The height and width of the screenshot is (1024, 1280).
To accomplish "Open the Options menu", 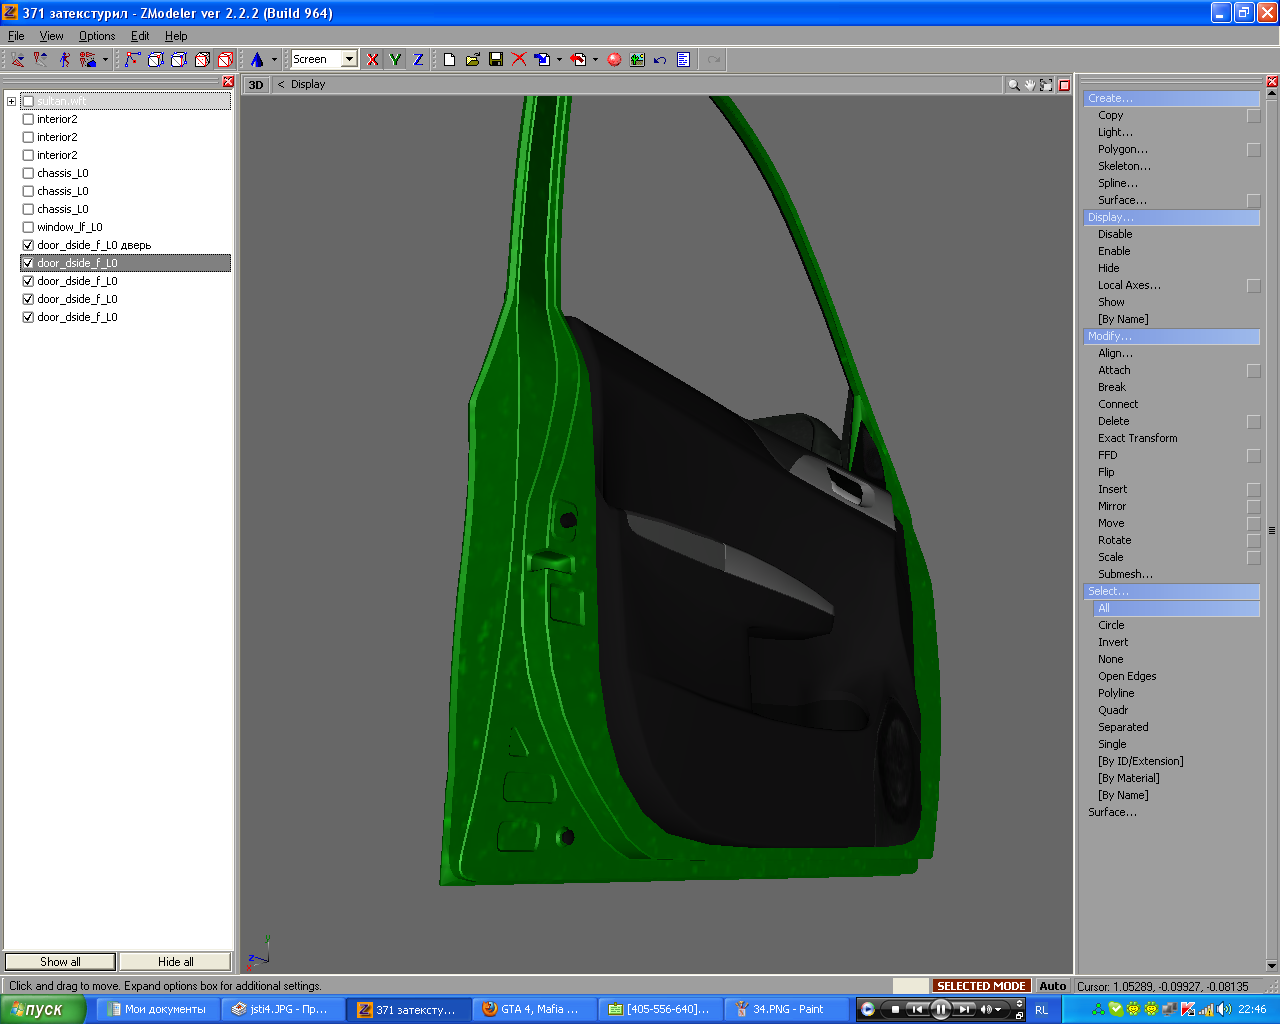I will 97,36.
